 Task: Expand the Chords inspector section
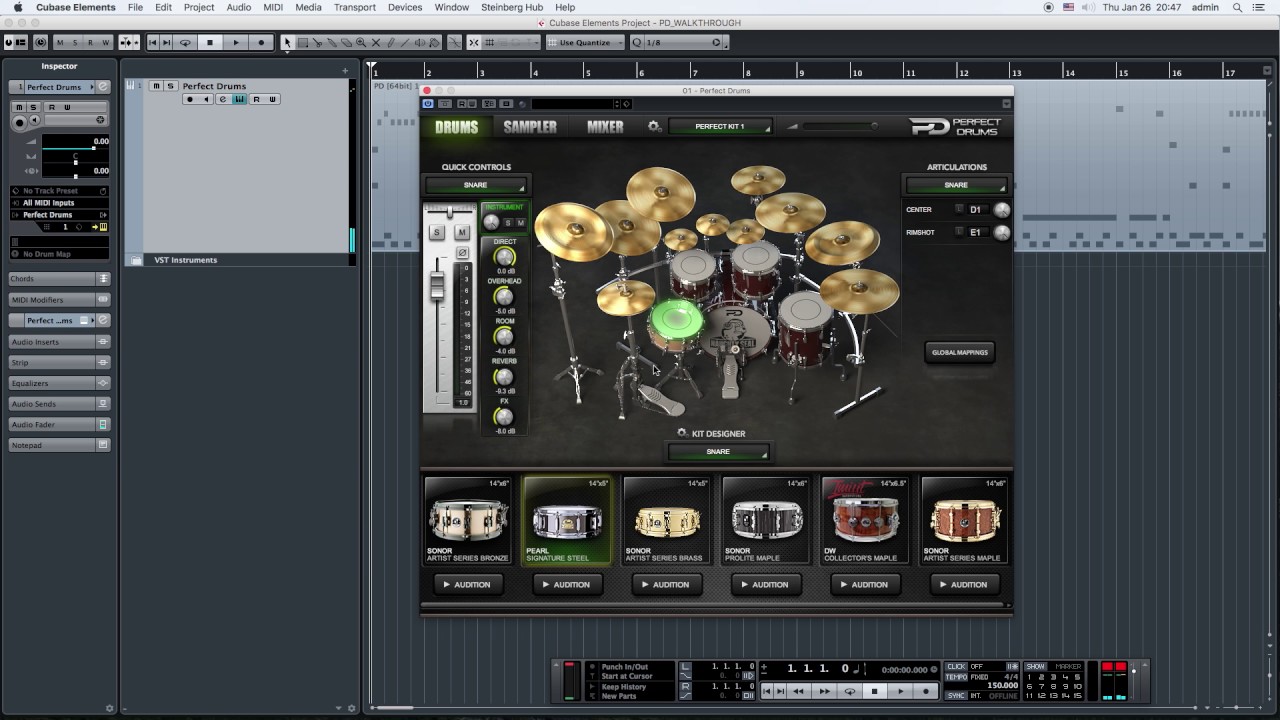[x=59, y=279]
